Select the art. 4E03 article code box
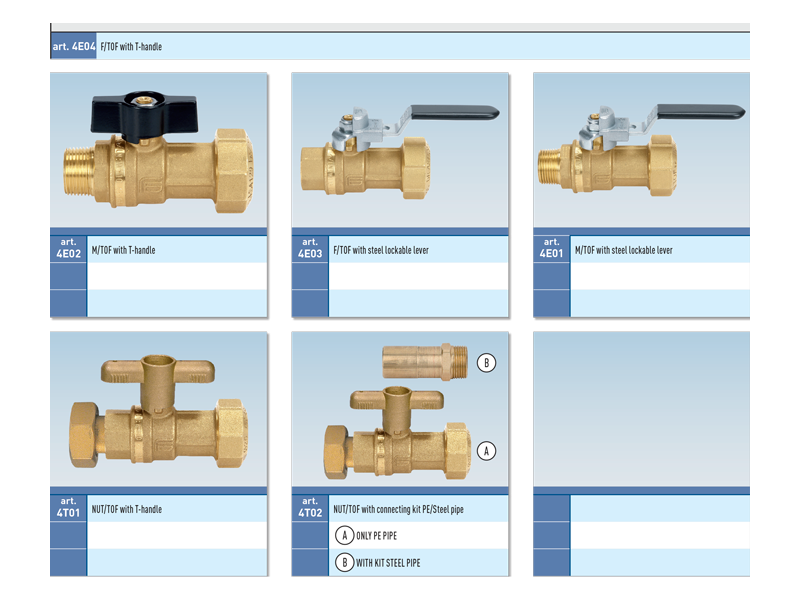The height and width of the screenshot is (600, 800). [x=310, y=248]
